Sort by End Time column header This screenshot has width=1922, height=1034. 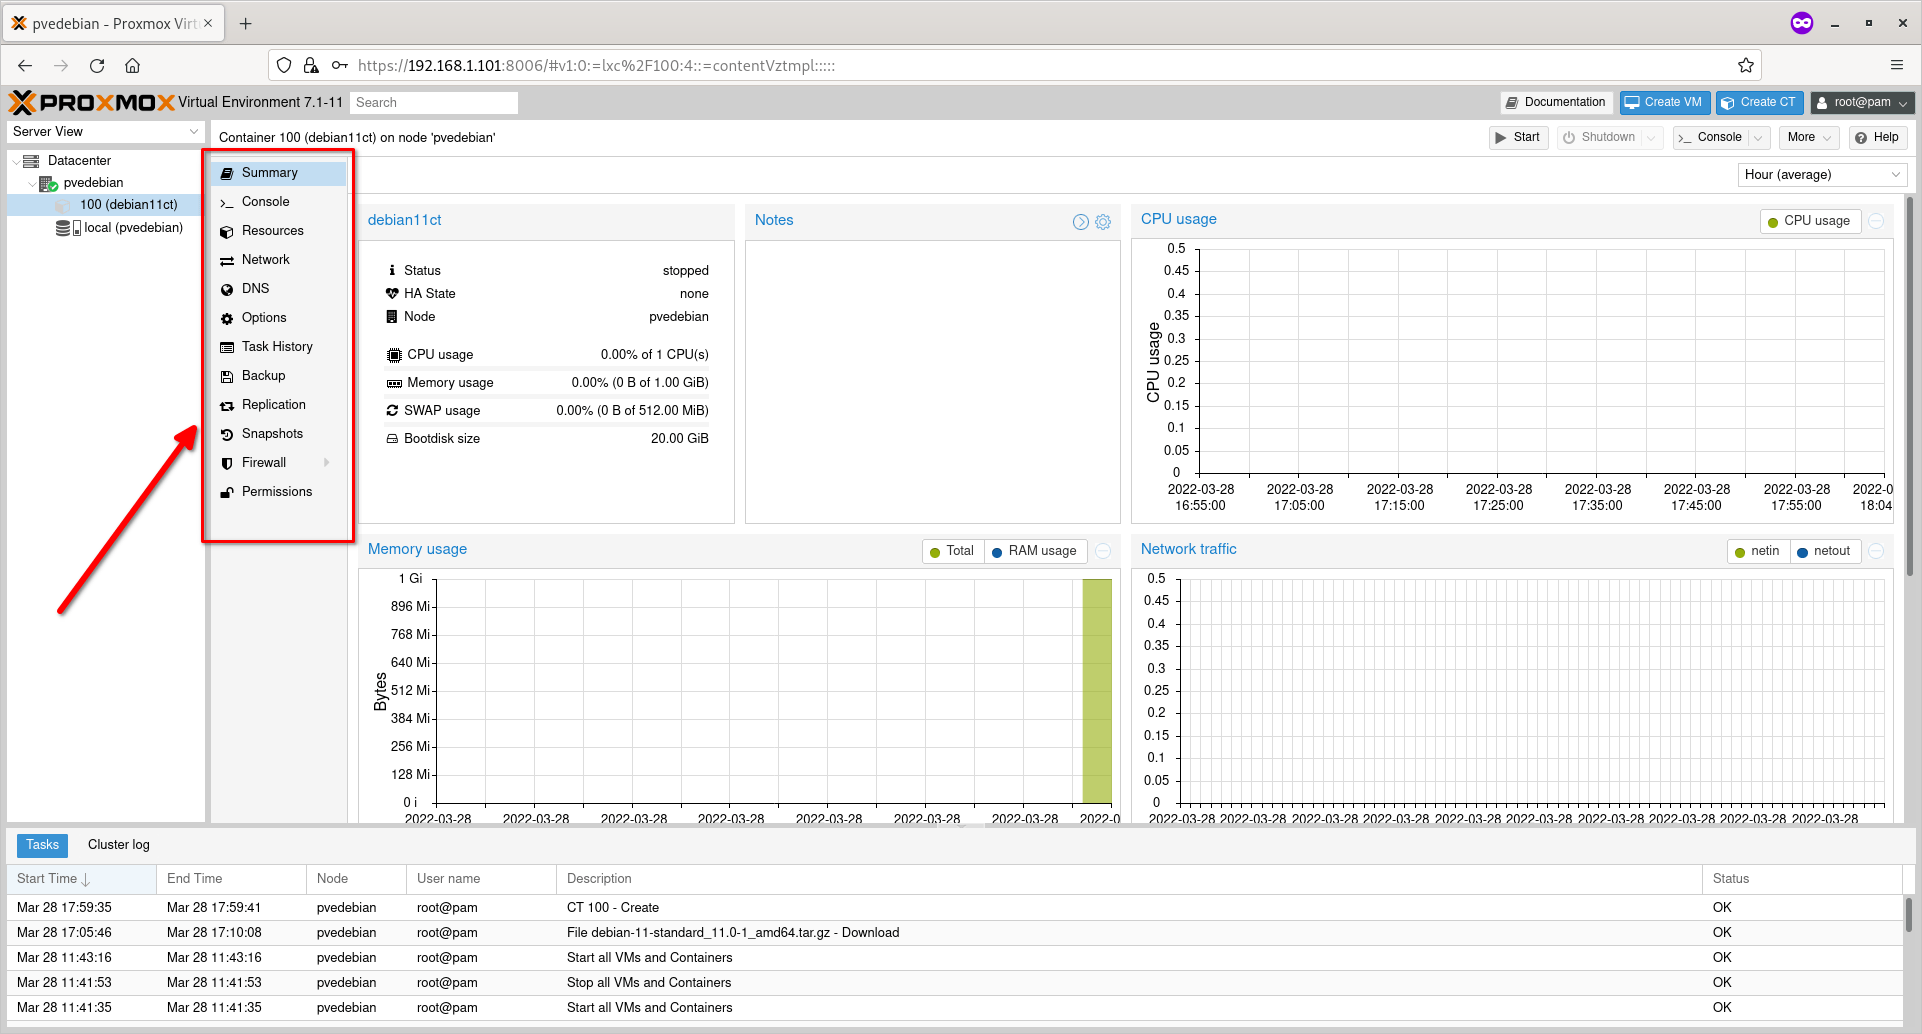click(x=231, y=880)
